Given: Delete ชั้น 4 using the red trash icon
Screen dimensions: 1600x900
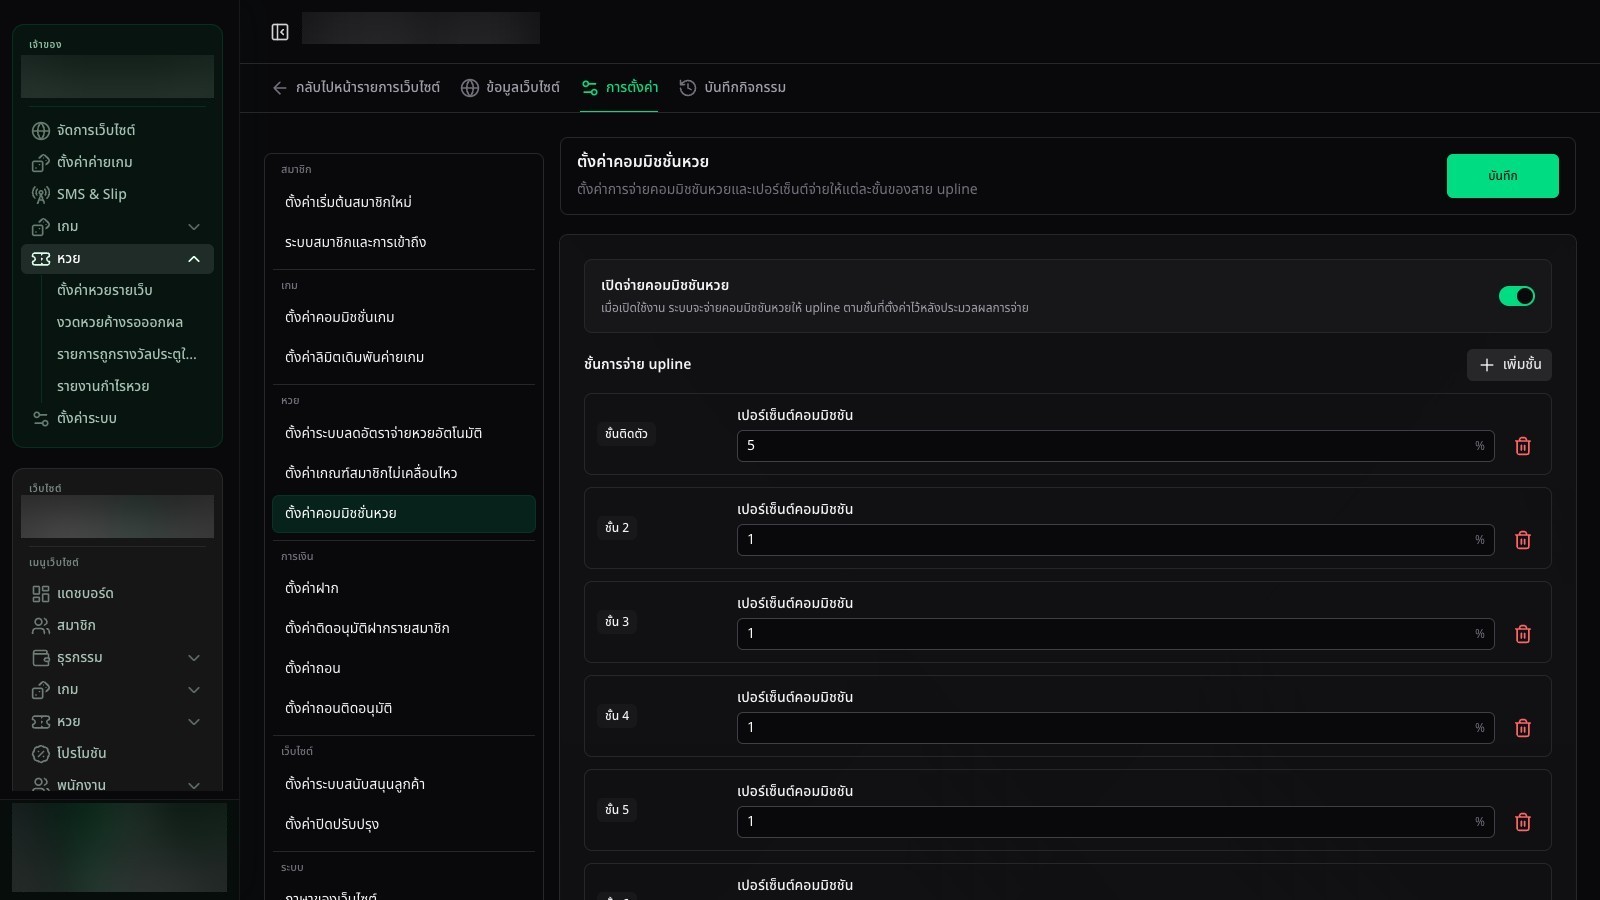Looking at the screenshot, I should [x=1523, y=728].
